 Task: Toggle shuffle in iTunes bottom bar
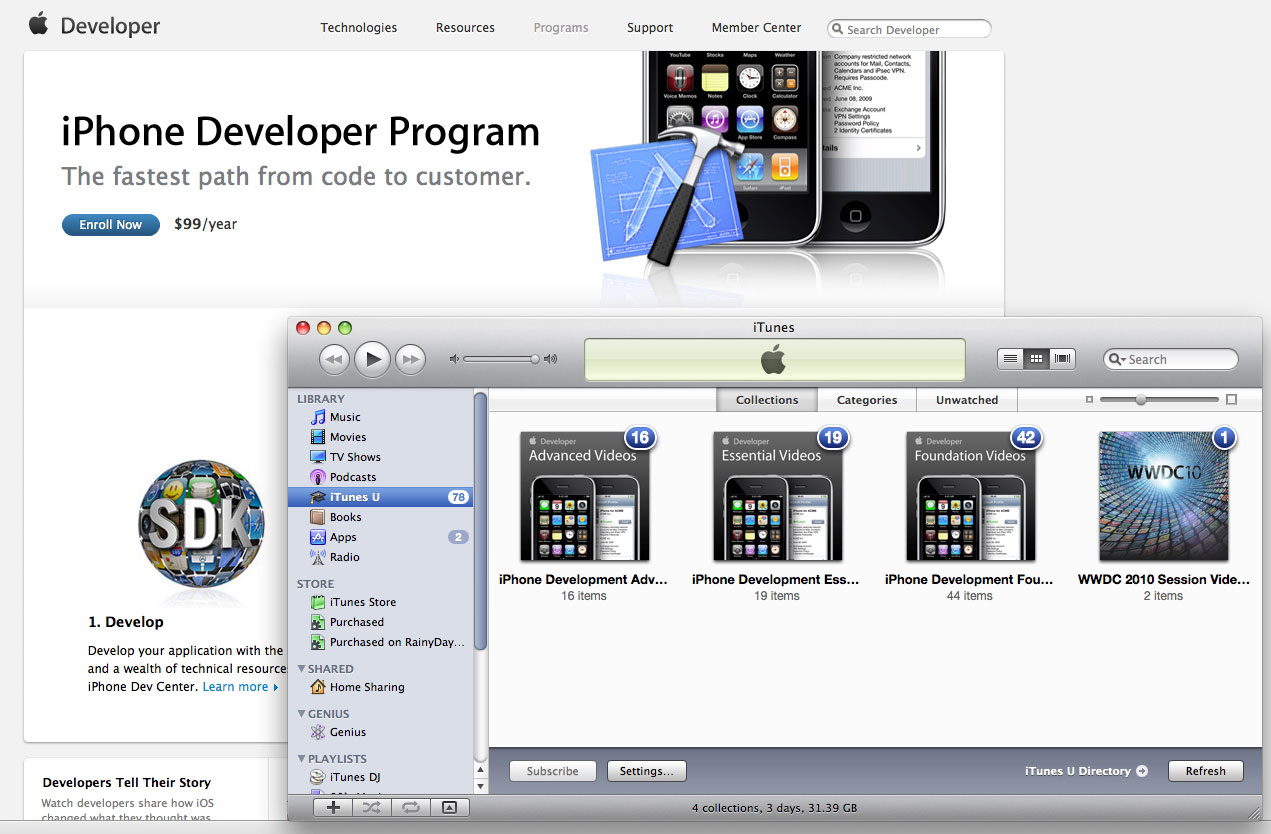pyautogui.click(x=372, y=808)
